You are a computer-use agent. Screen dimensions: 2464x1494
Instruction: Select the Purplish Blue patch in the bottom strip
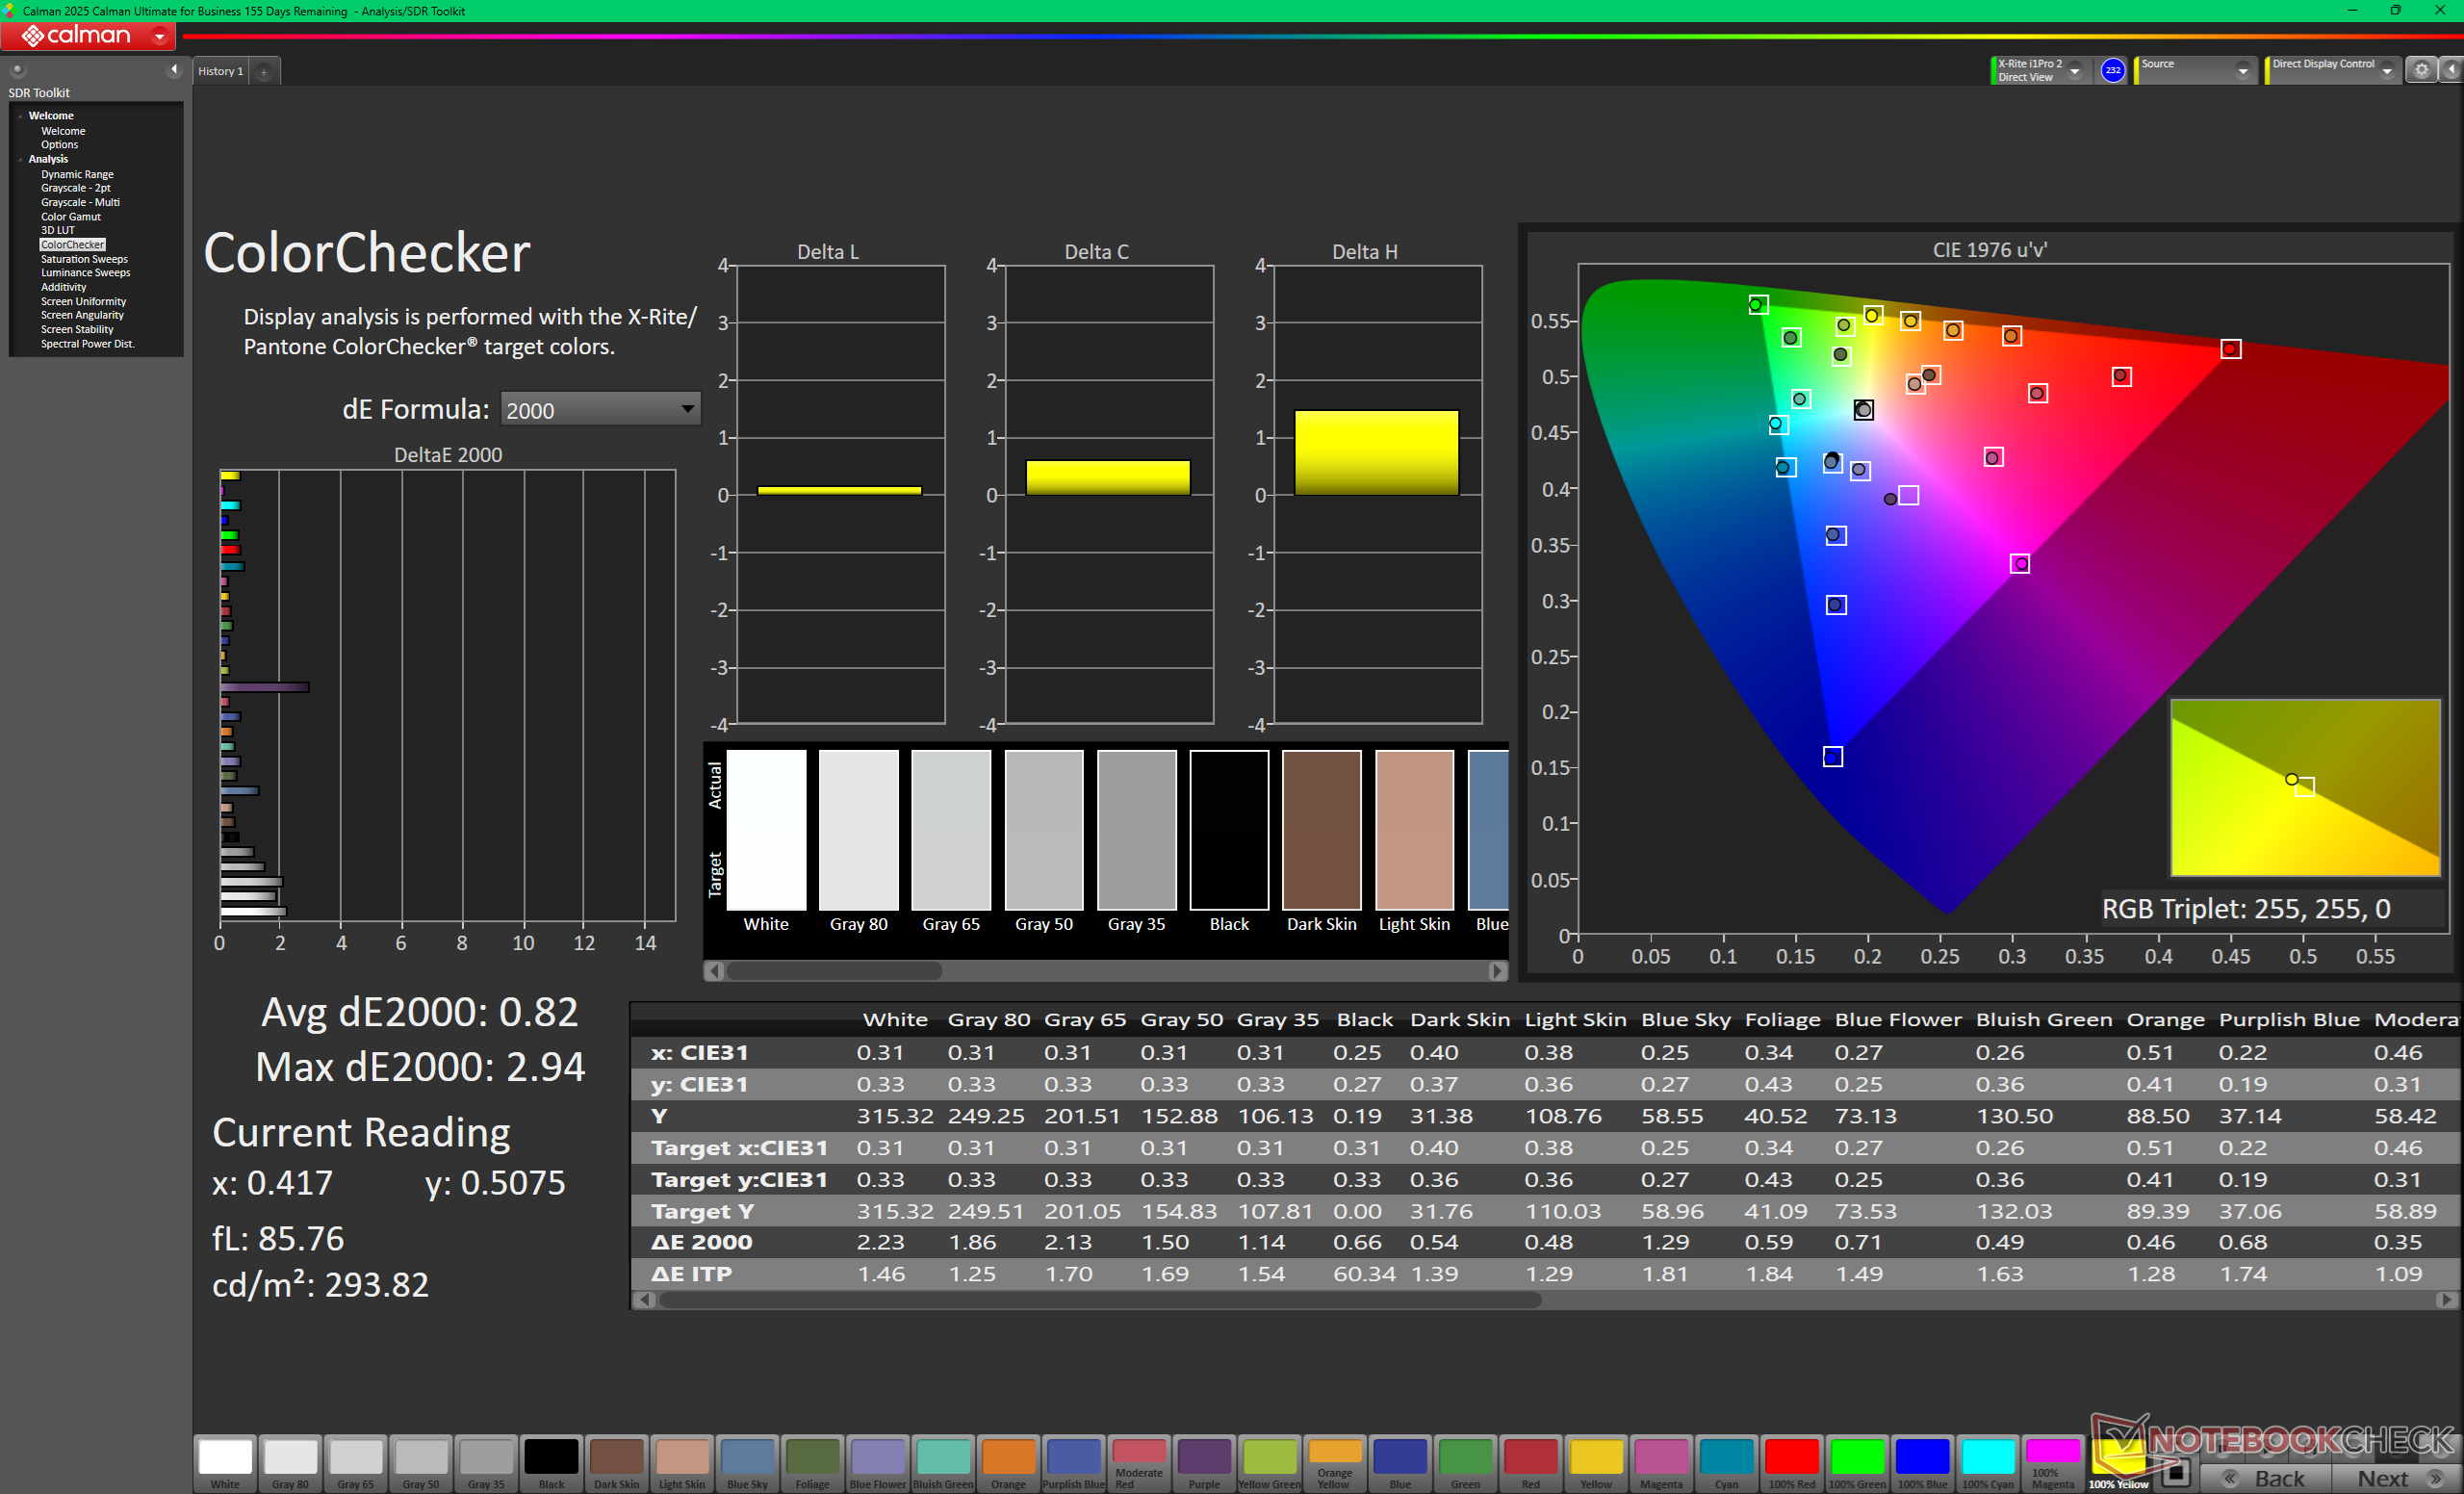click(x=1074, y=1463)
